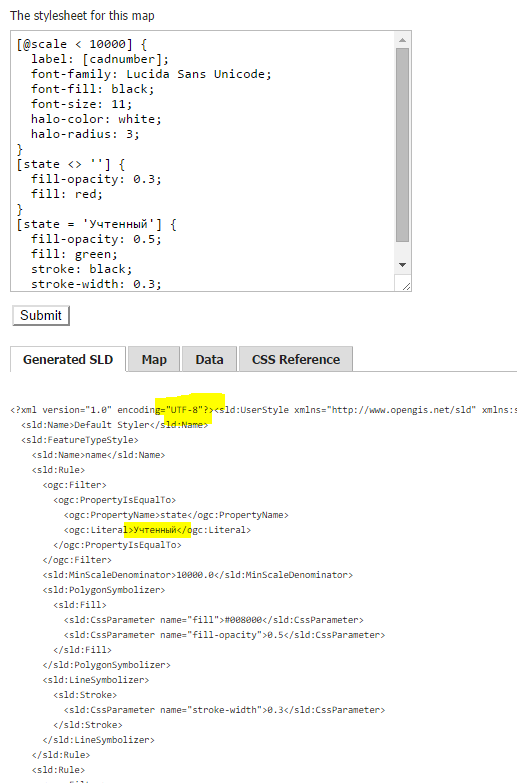Click the 'fill: red;' line in editor
This screenshot has height=783, width=517.
click(66, 194)
